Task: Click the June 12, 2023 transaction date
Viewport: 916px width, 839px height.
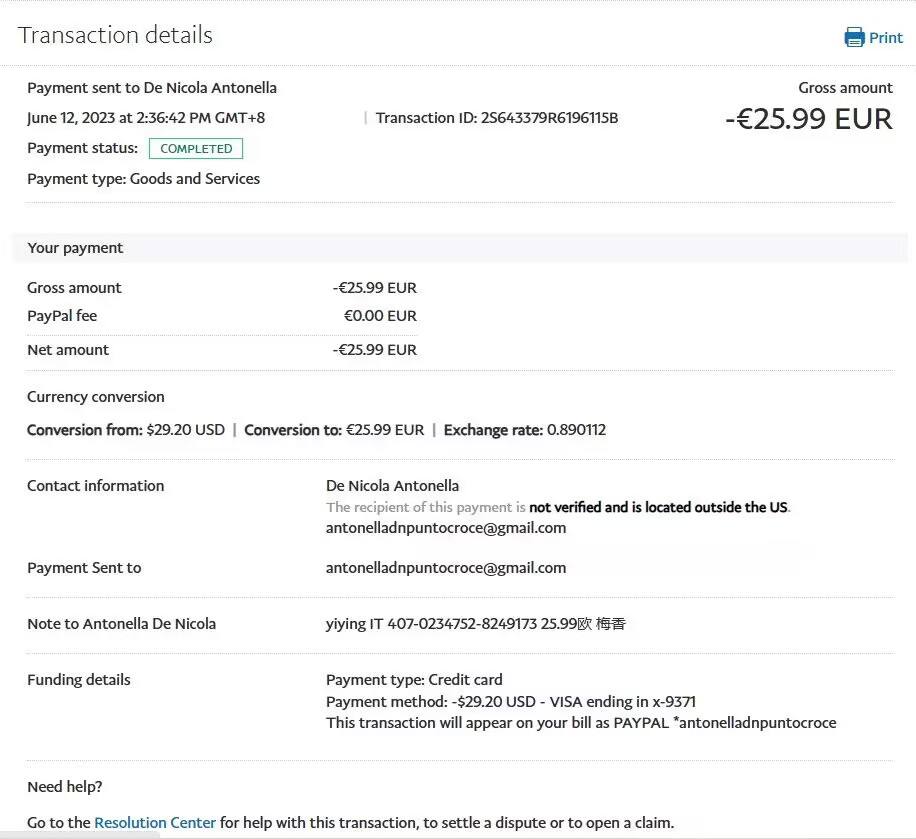Action: pyautogui.click(x=146, y=118)
